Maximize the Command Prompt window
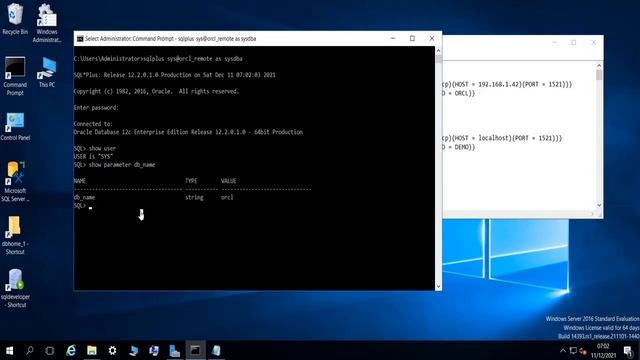This screenshot has height=360, width=640. pyautogui.click(x=412, y=38)
